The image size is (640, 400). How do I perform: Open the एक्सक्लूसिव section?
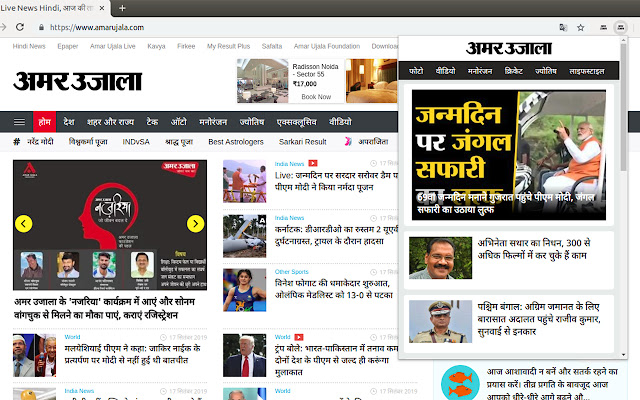(x=297, y=122)
